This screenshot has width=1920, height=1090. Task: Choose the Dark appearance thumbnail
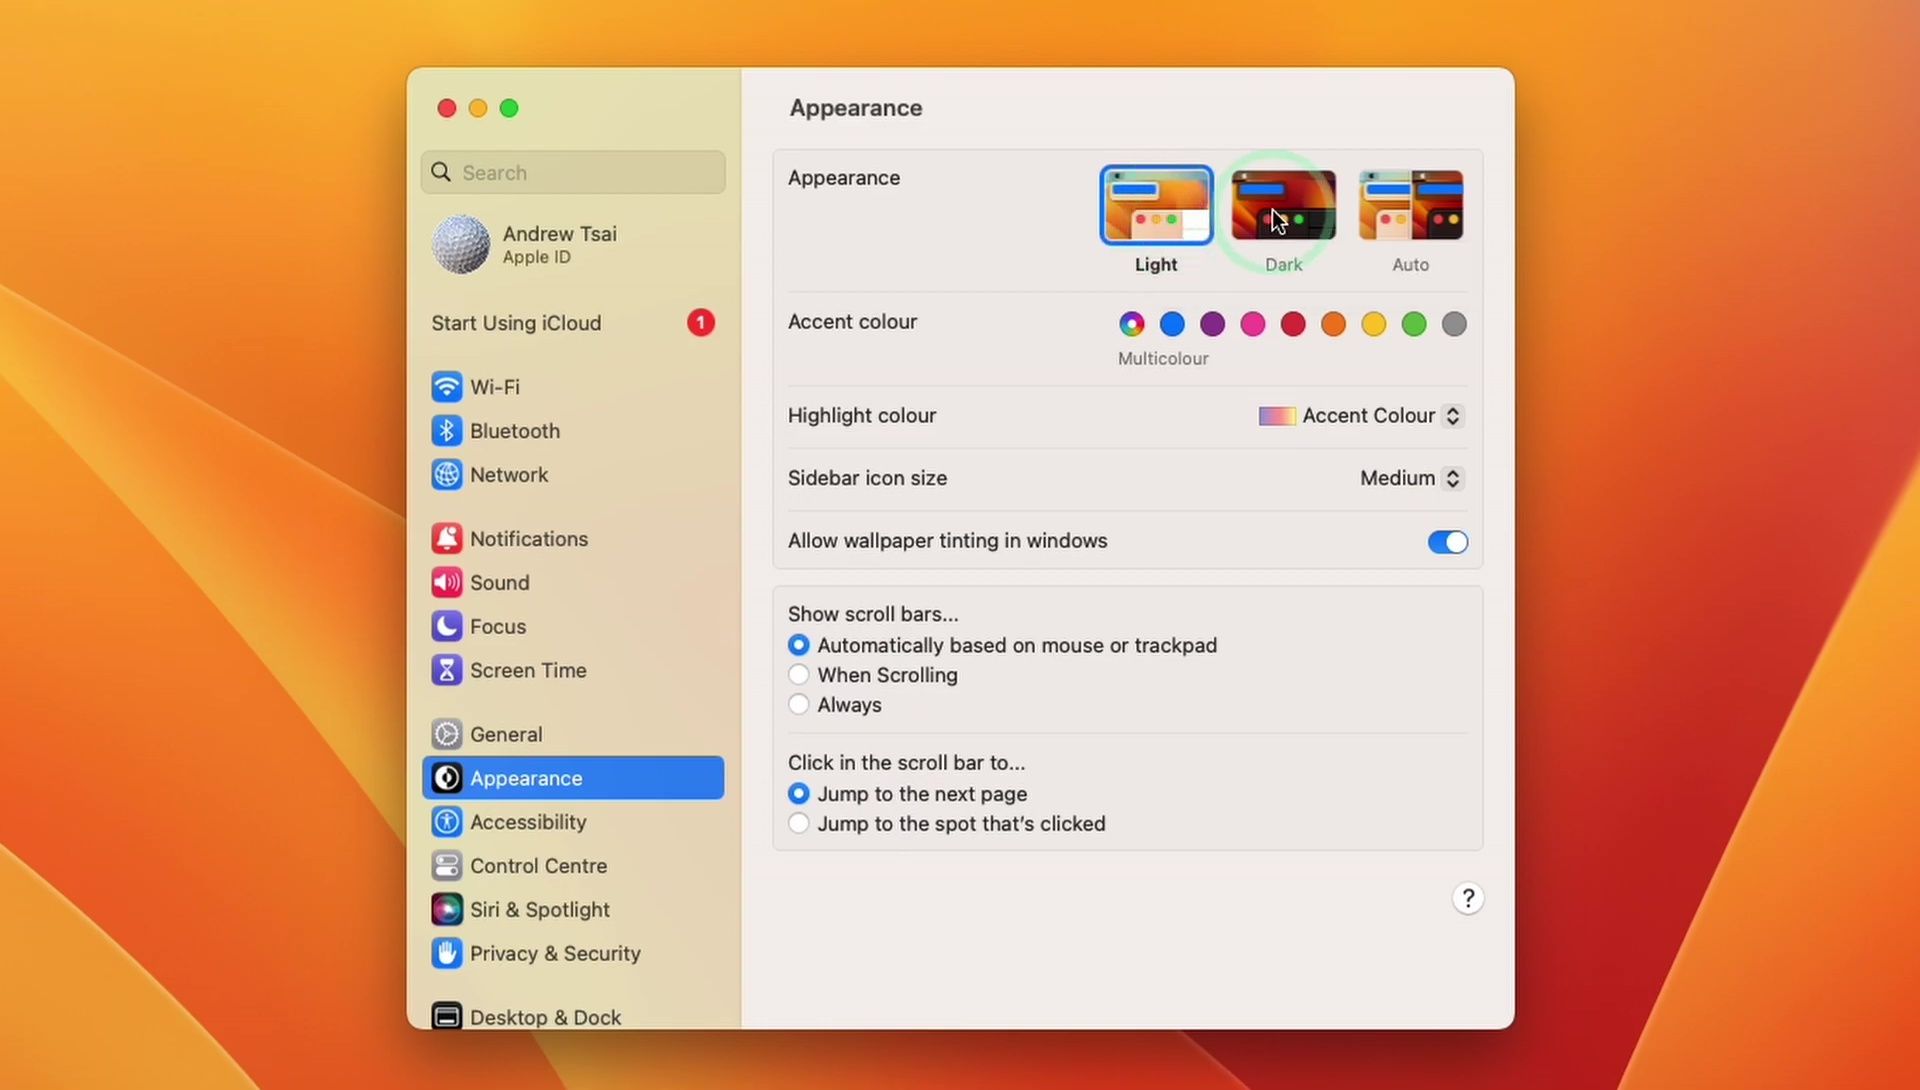tap(1283, 205)
